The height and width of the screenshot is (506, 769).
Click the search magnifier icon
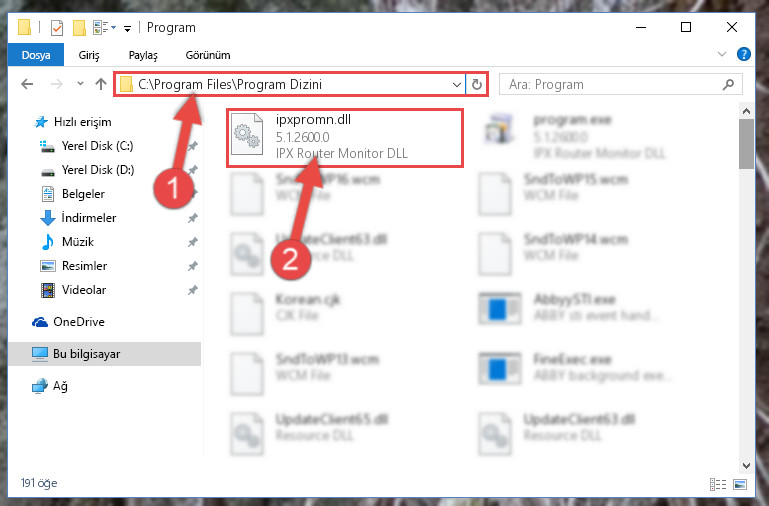[728, 84]
